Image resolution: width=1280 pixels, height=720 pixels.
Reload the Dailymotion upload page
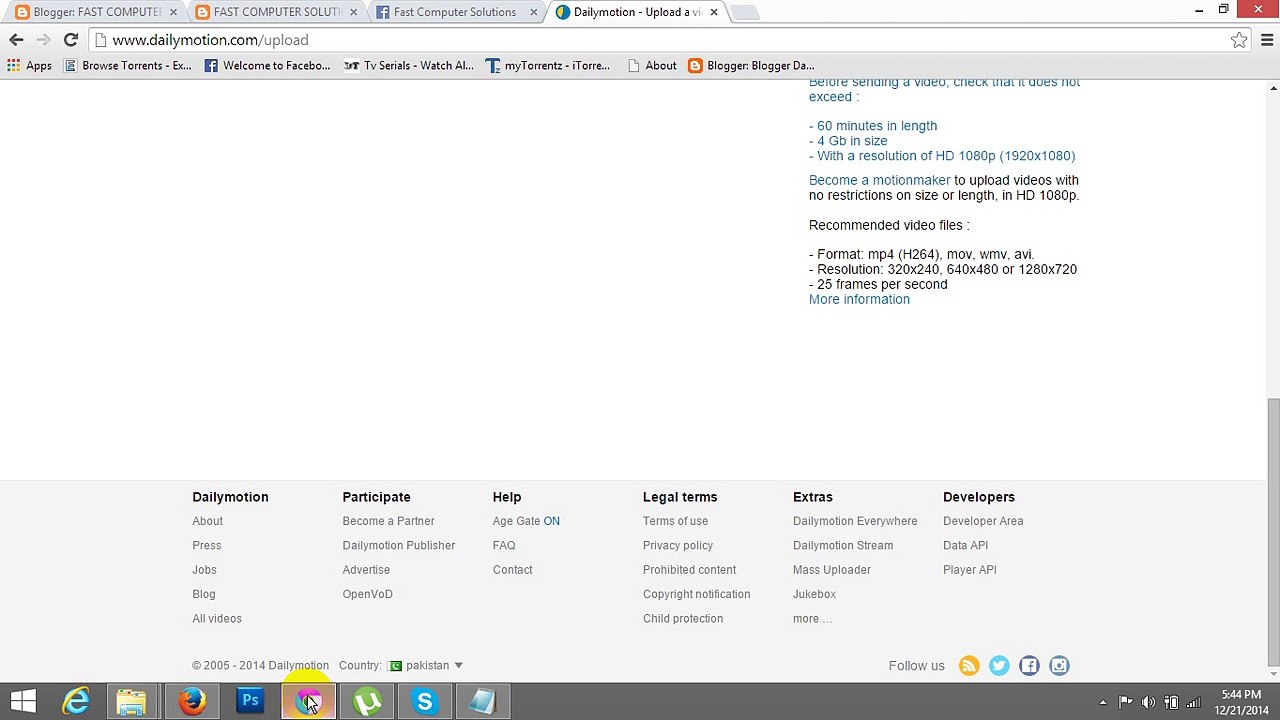pyautogui.click(x=70, y=40)
